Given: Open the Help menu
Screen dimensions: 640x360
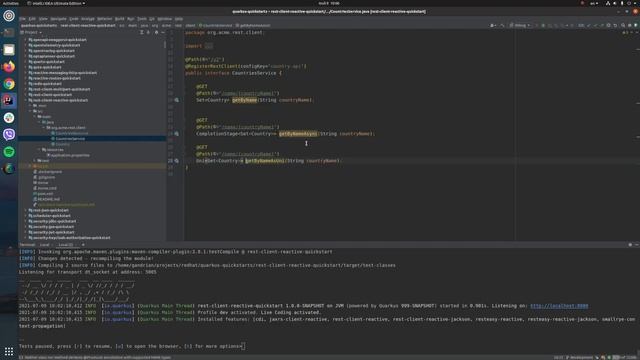Looking at the screenshot, I should click(x=179, y=19).
